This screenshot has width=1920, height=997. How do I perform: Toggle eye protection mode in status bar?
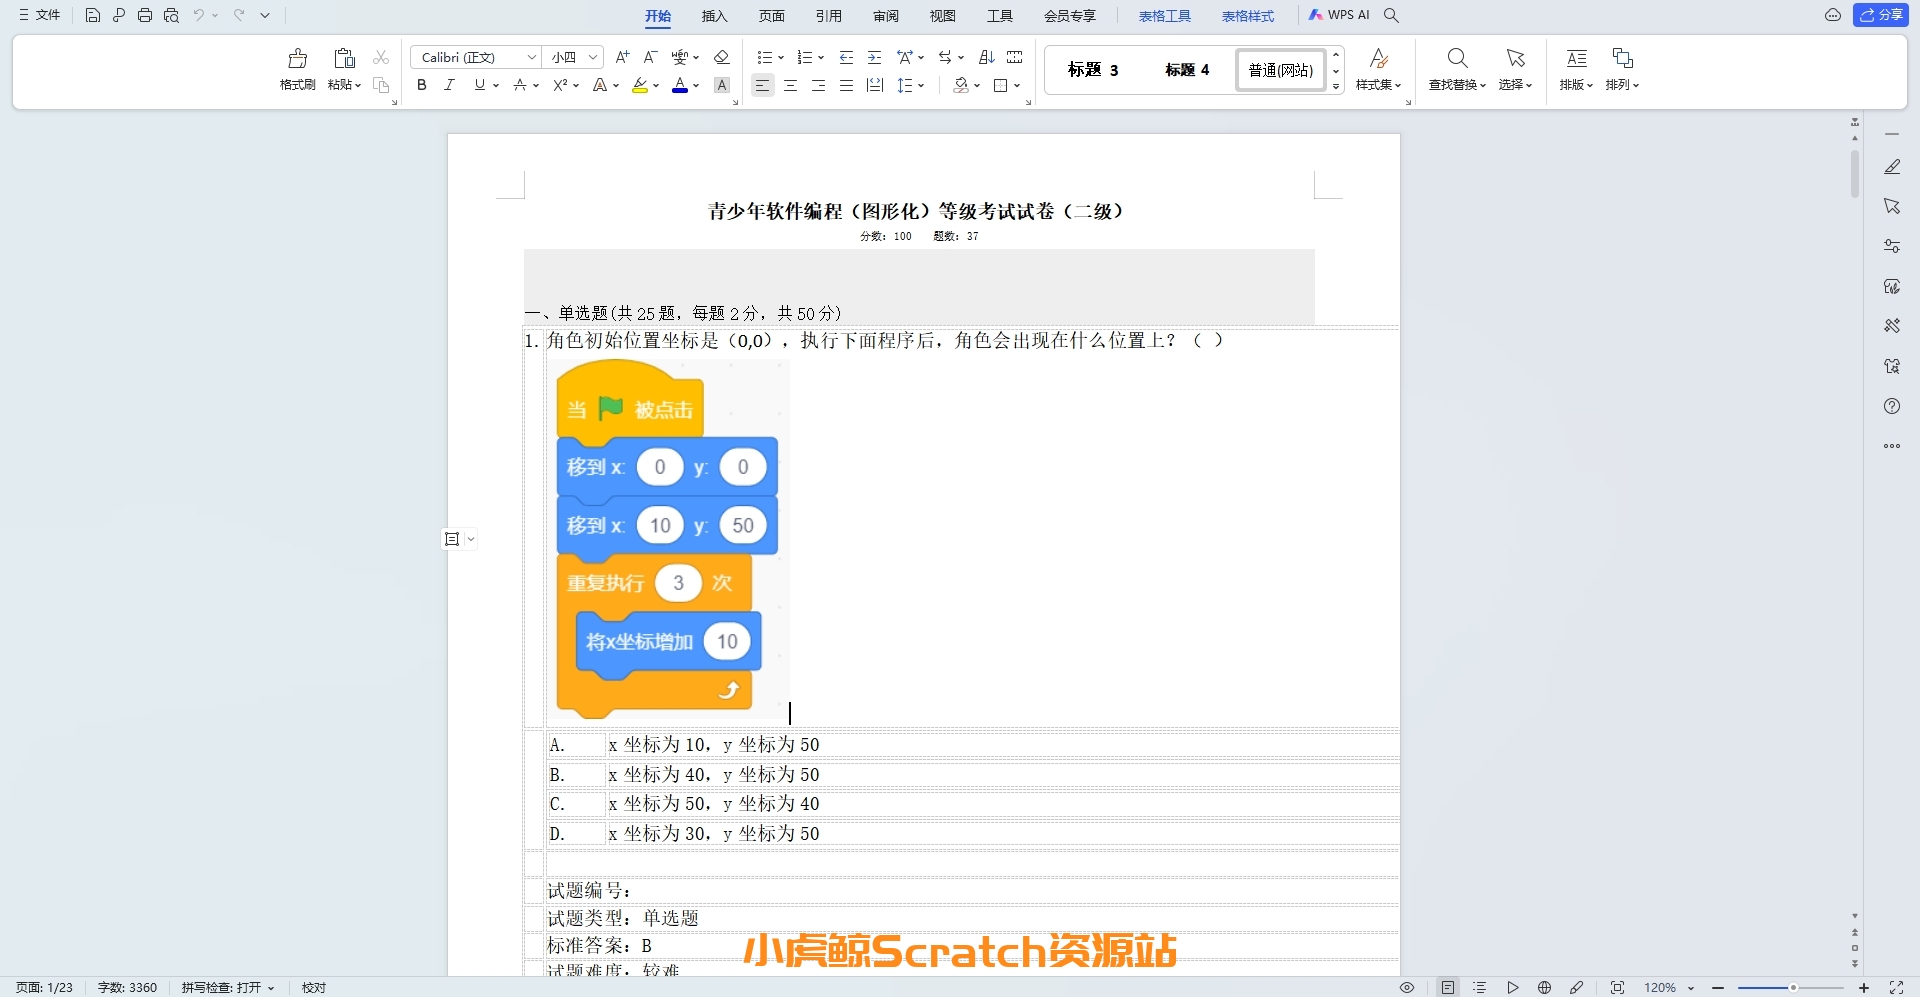1407,987
